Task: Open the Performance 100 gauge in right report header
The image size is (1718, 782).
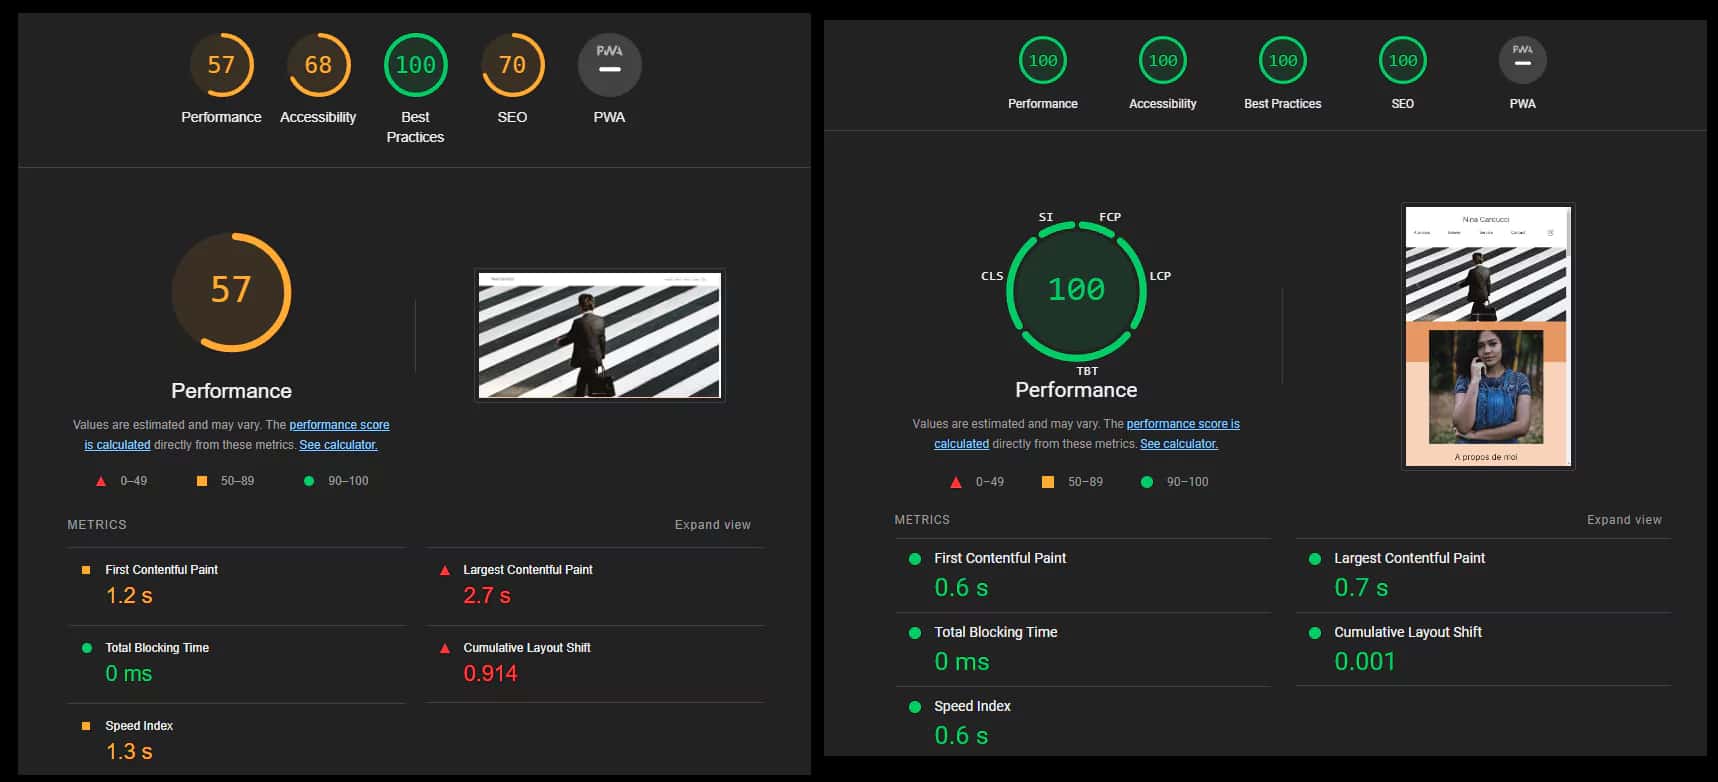Action: click(x=1043, y=61)
